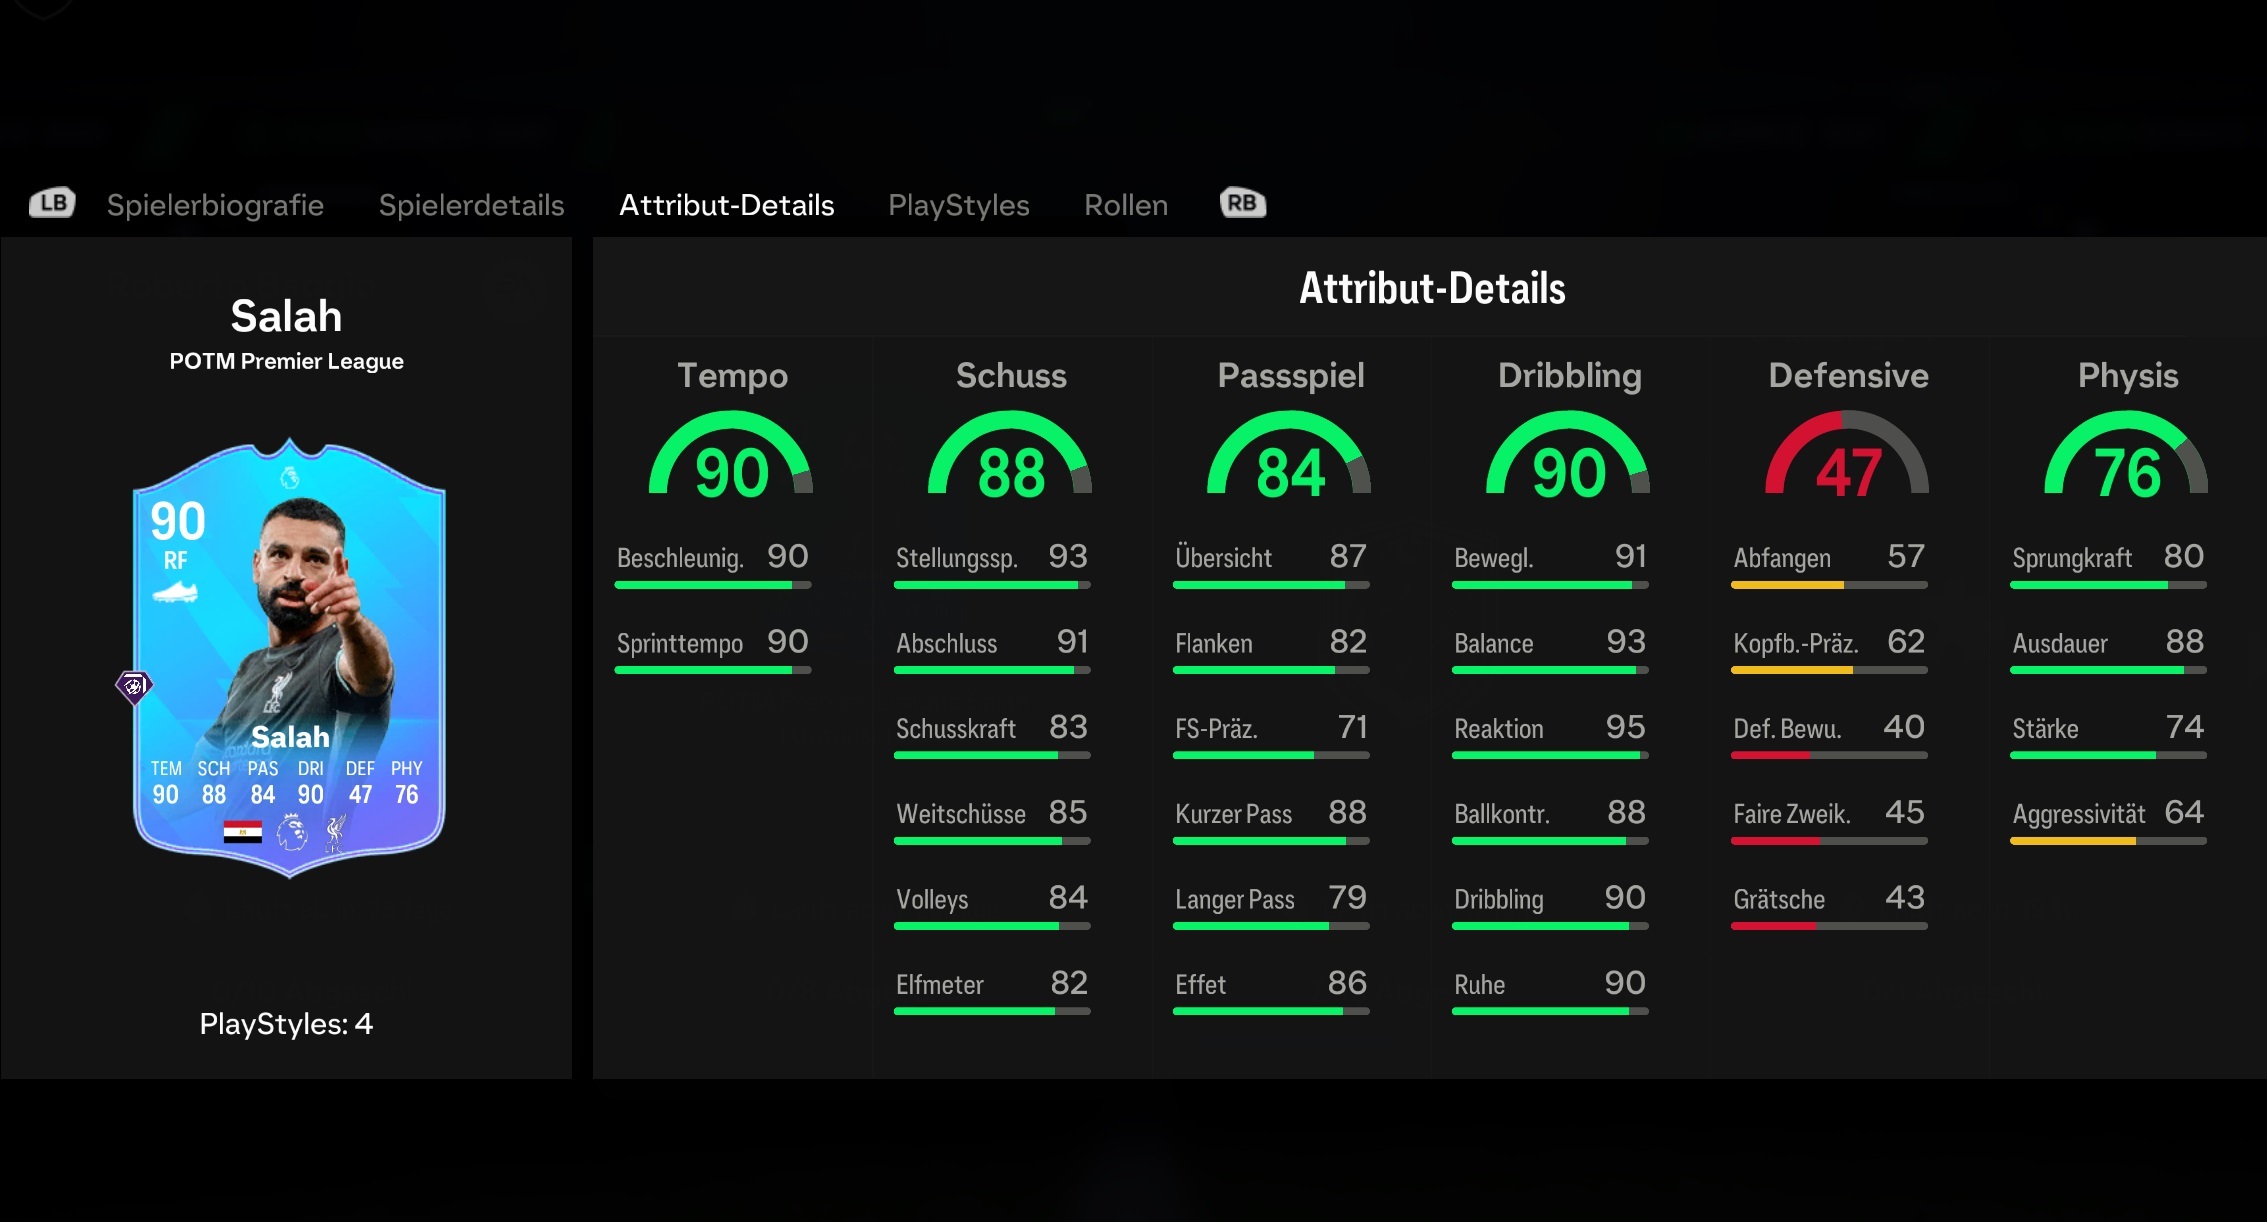Click the 'Schusskraft' attribute row
This screenshot has width=2267, height=1222.
992,734
